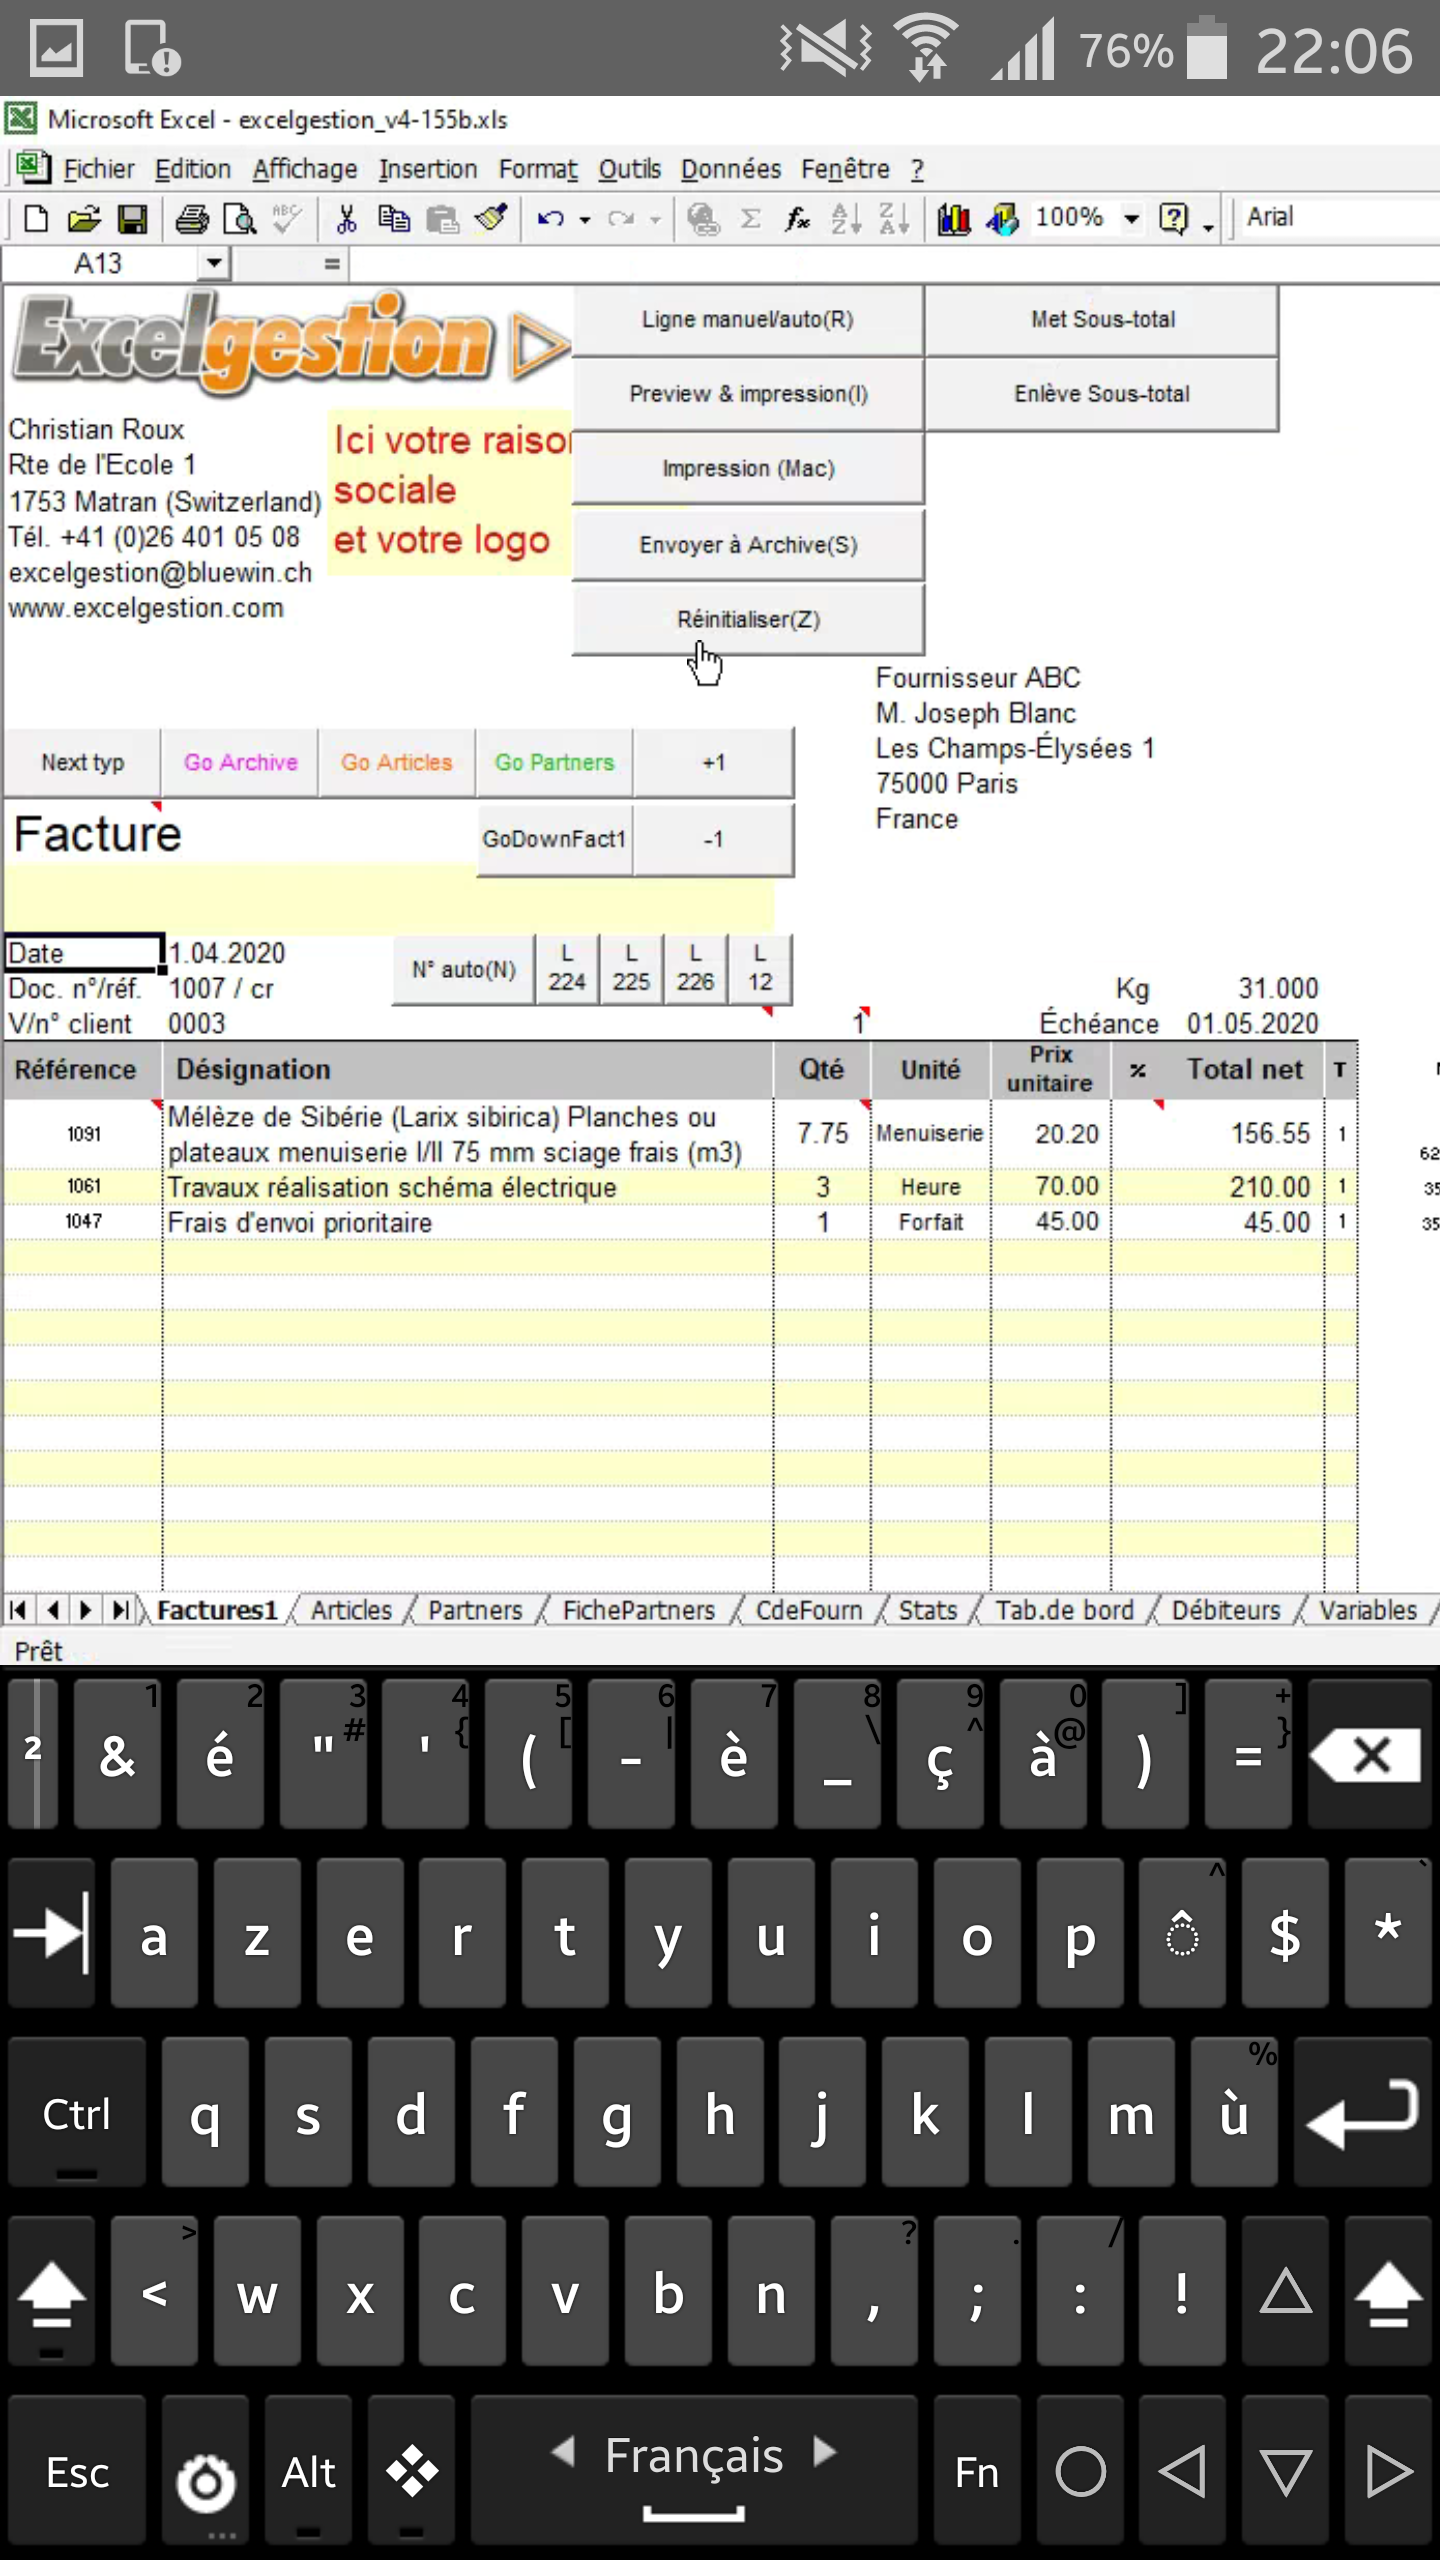1440x2560 pixels.
Task: Open the Données menu
Action: point(730,169)
